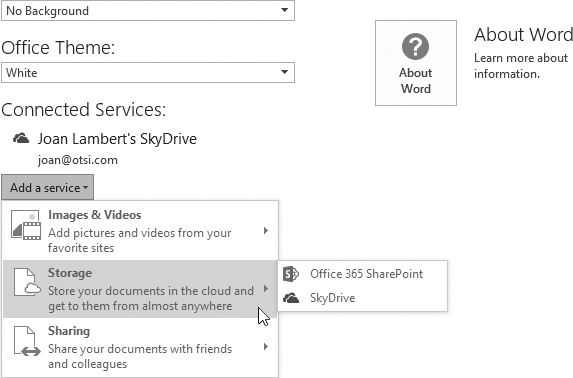Choose Office 365 SharePoint from the submenu

363,274
